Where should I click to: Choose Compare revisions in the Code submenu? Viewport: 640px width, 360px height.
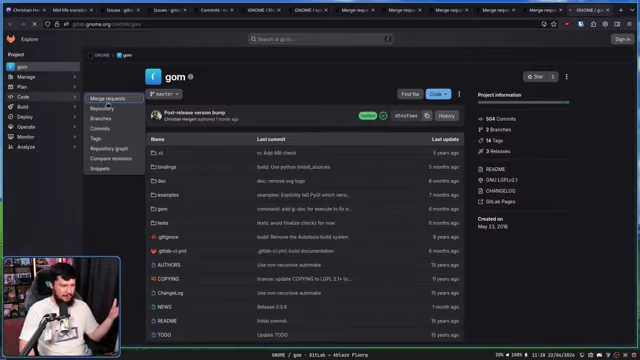111,158
